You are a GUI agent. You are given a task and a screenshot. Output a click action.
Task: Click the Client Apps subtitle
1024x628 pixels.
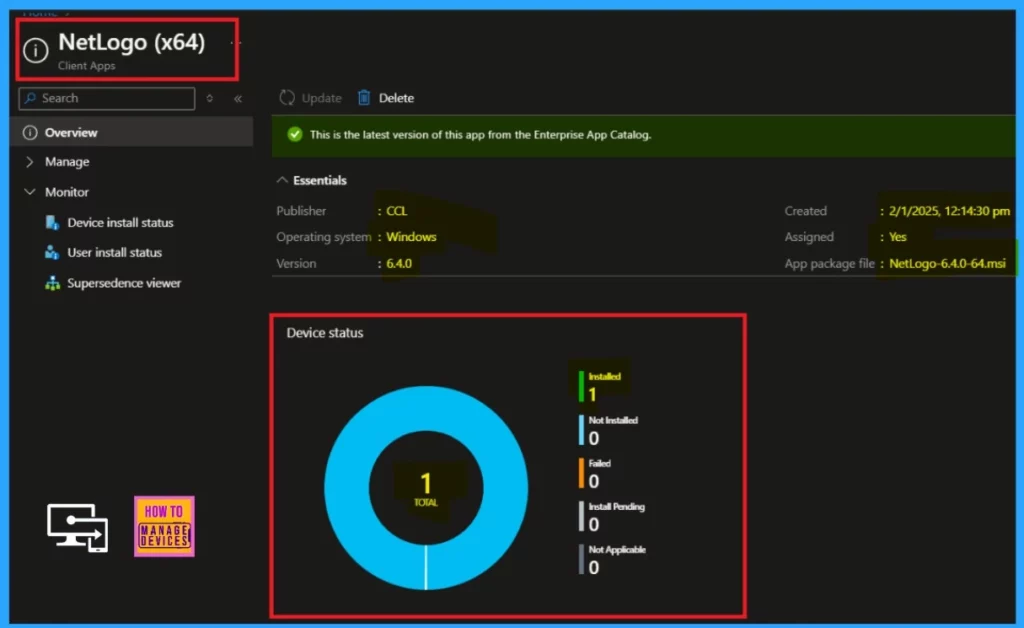[x=86, y=66]
